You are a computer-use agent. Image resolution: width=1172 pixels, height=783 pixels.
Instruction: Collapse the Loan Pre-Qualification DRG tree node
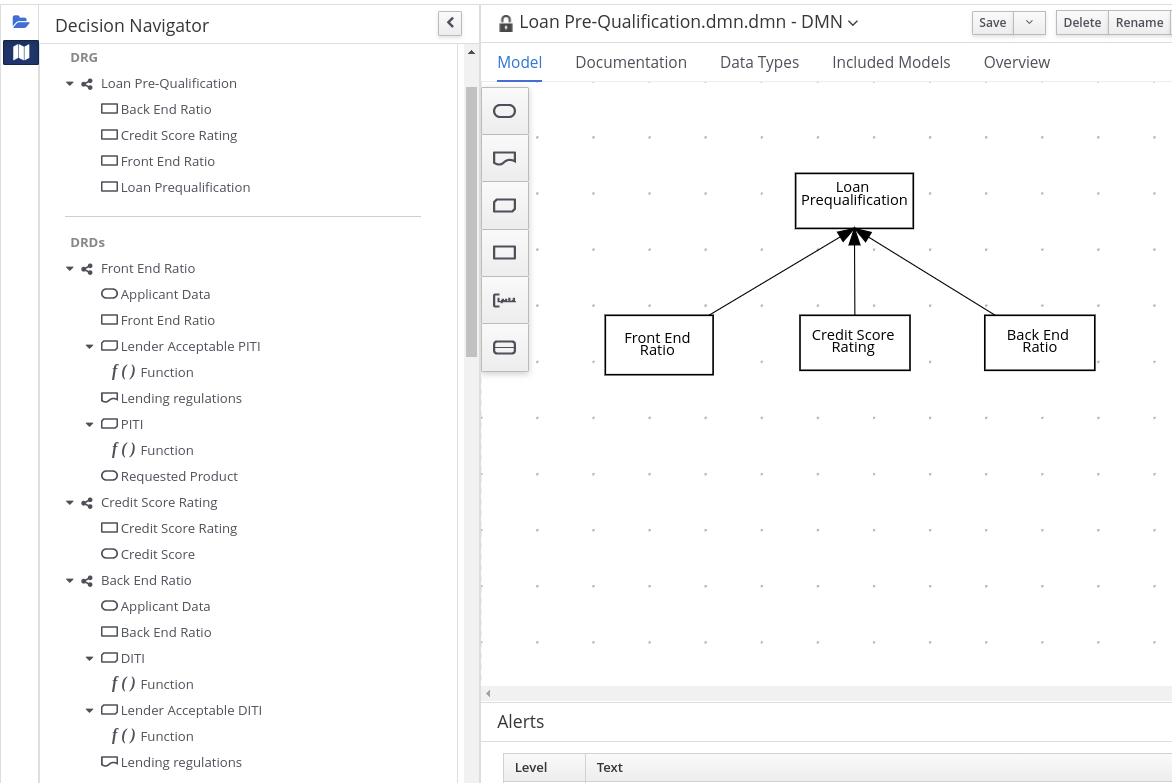pyautogui.click(x=70, y=84)
